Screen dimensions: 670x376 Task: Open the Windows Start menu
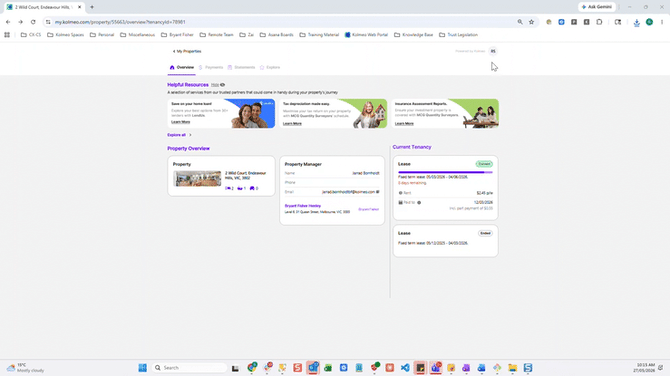pyautogui.click(x=142, y=368)
